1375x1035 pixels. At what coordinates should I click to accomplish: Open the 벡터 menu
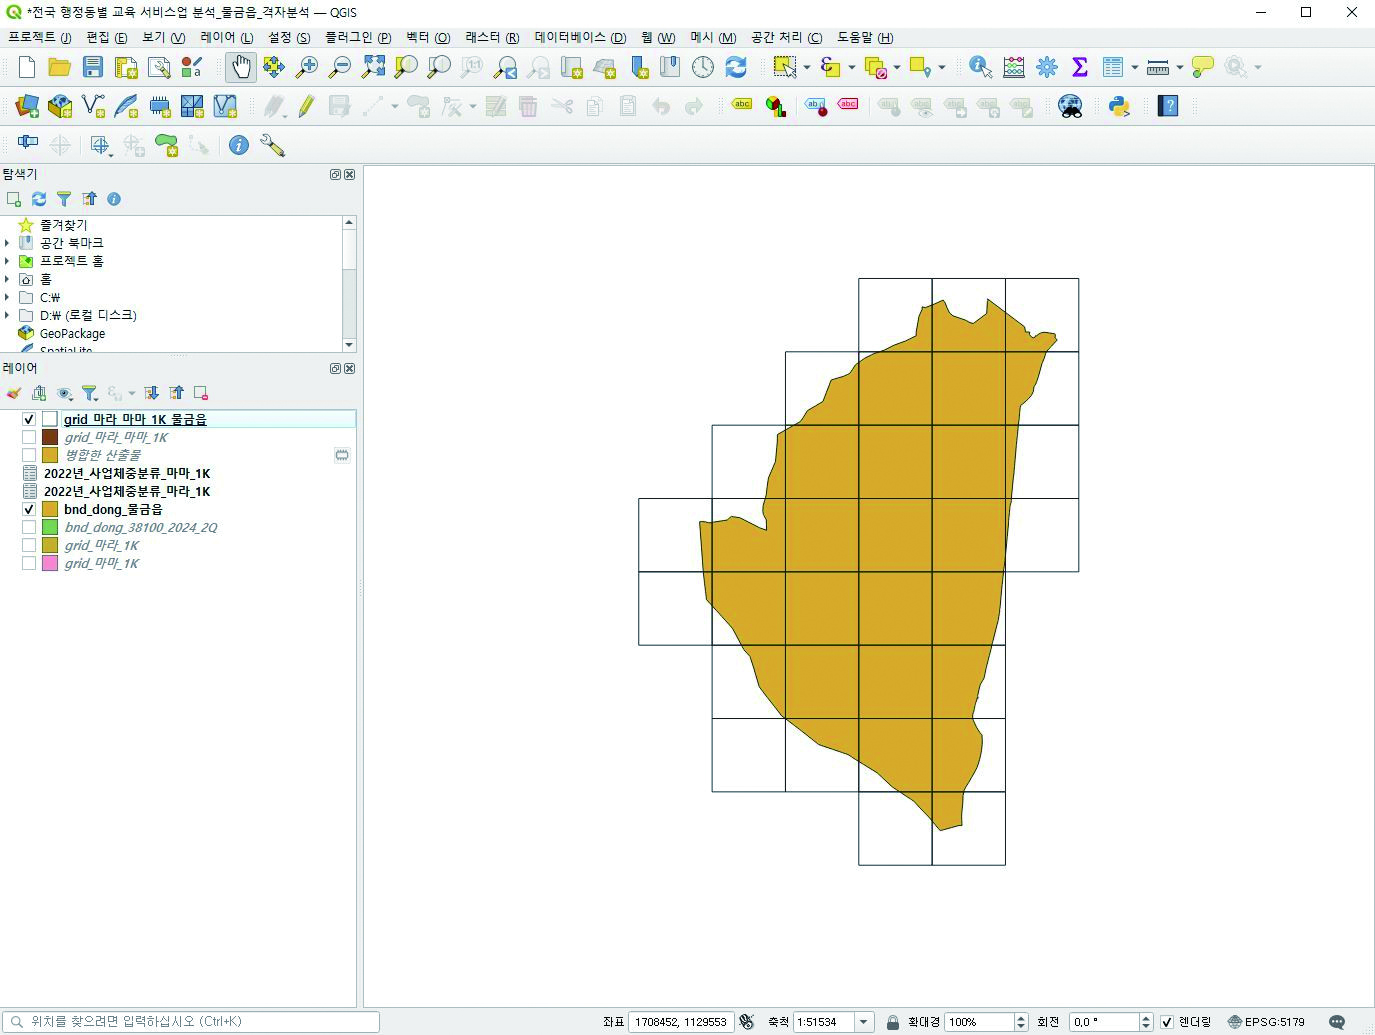click(428, 37)
